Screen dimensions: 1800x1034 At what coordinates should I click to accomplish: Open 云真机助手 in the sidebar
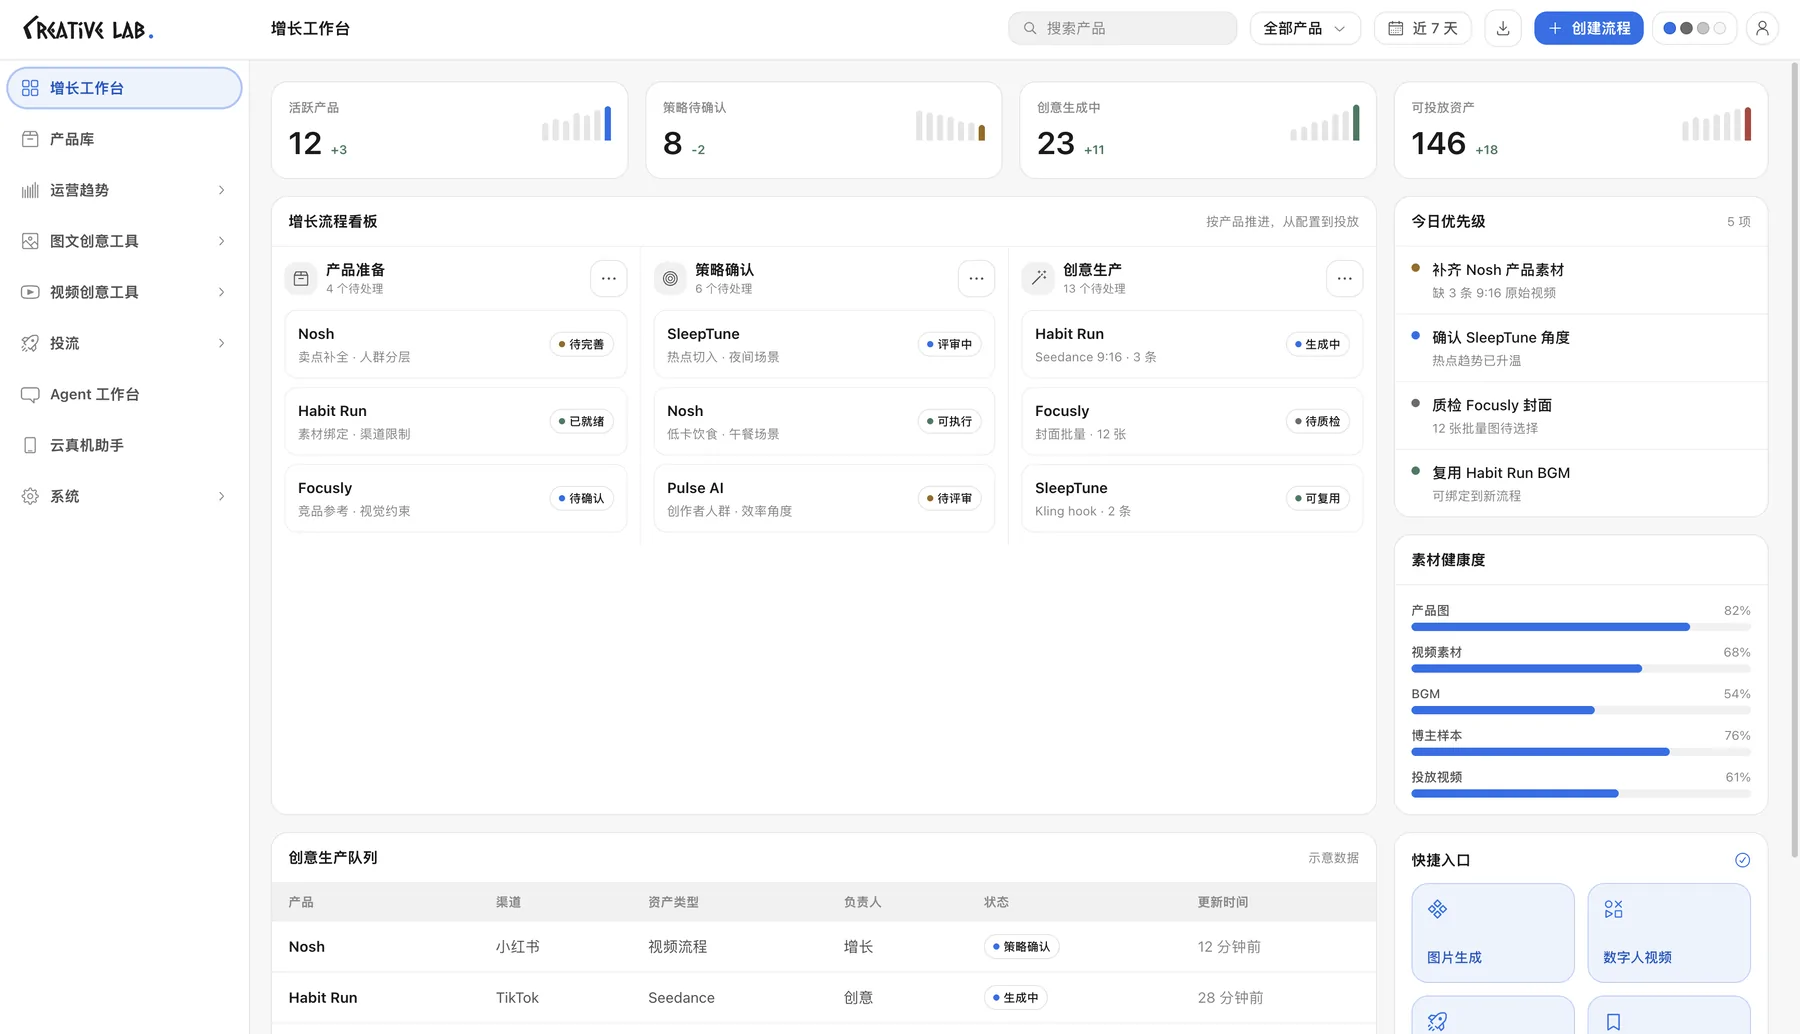124,445
